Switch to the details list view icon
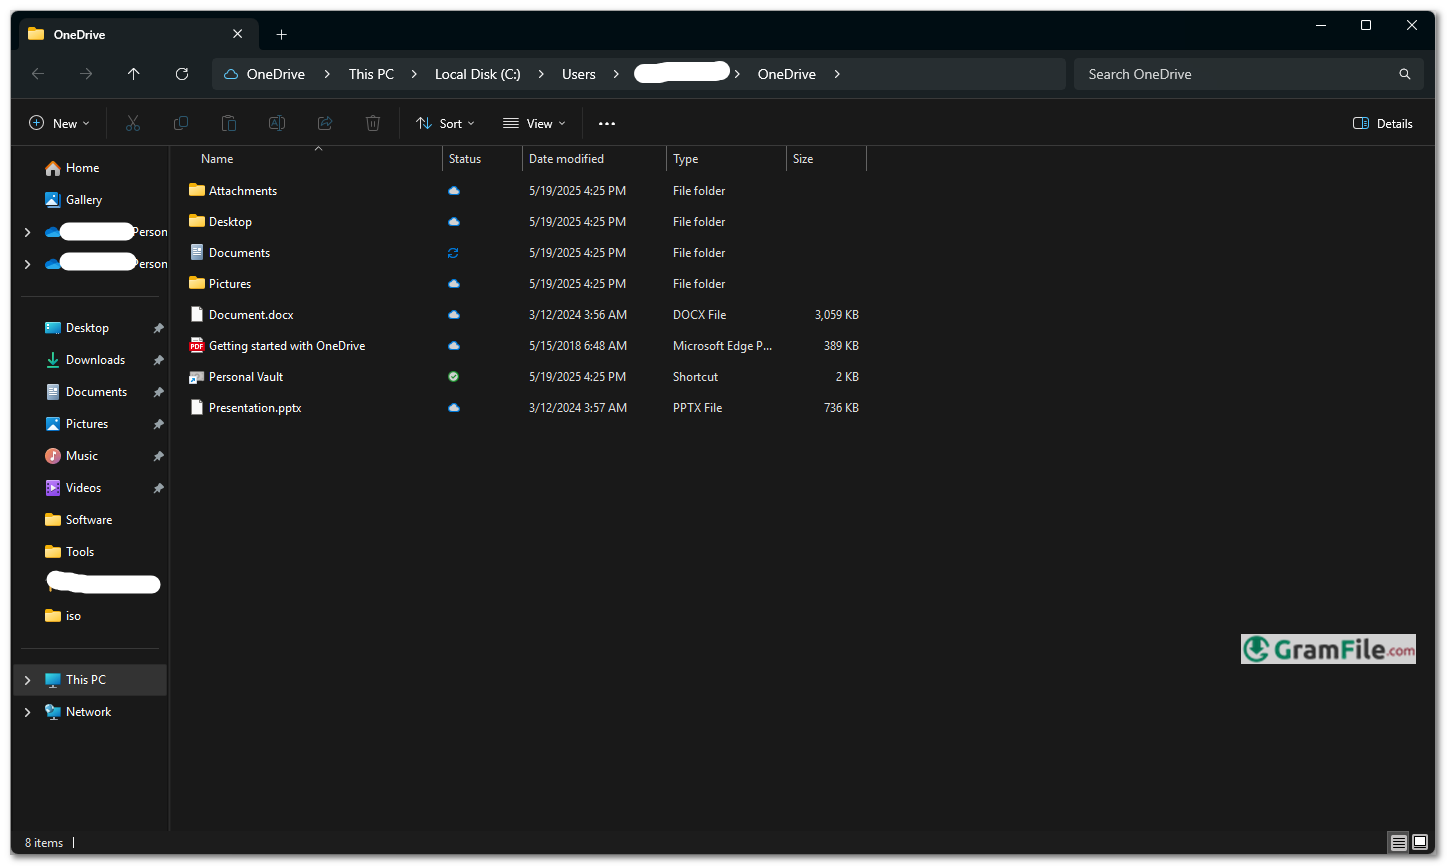The height and width of the screenshot is (866, 1447). click(x=1399, y=843)
